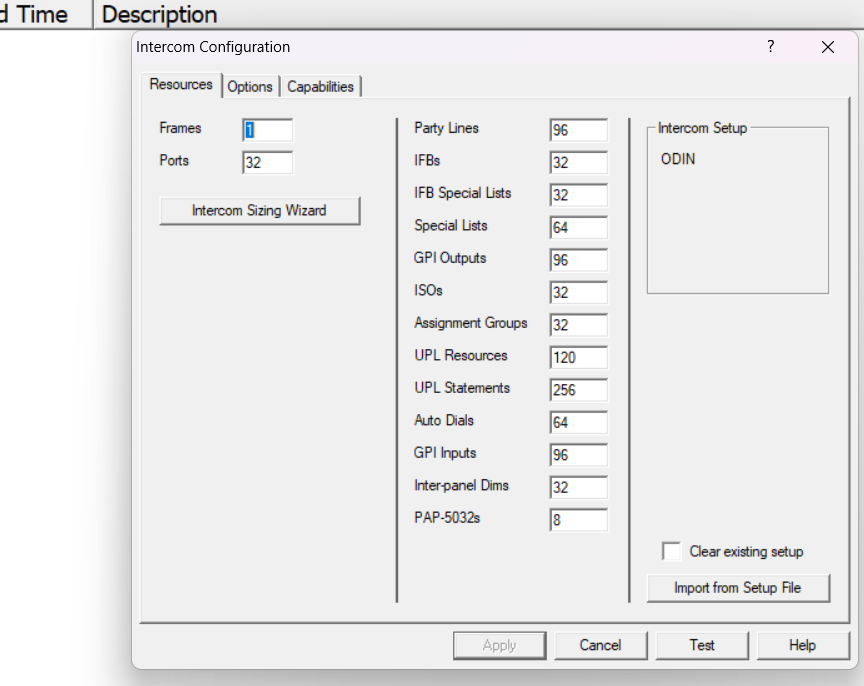Click the Party Lines value field
Image resolution: width=864 pixels, height=686 pixels.
[x=578, y=130]
